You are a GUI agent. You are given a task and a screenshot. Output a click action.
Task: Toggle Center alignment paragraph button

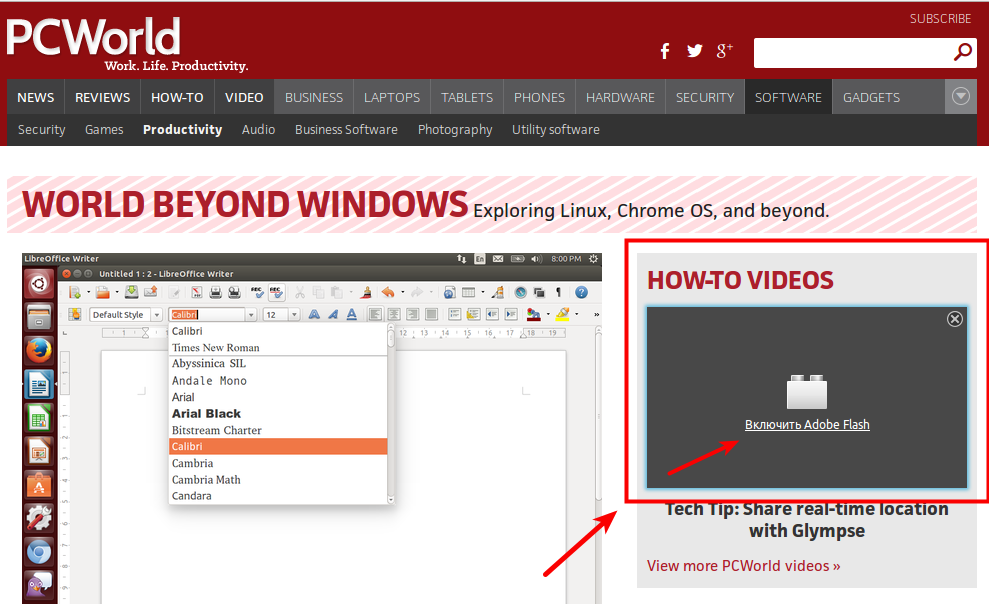point(394,314)
